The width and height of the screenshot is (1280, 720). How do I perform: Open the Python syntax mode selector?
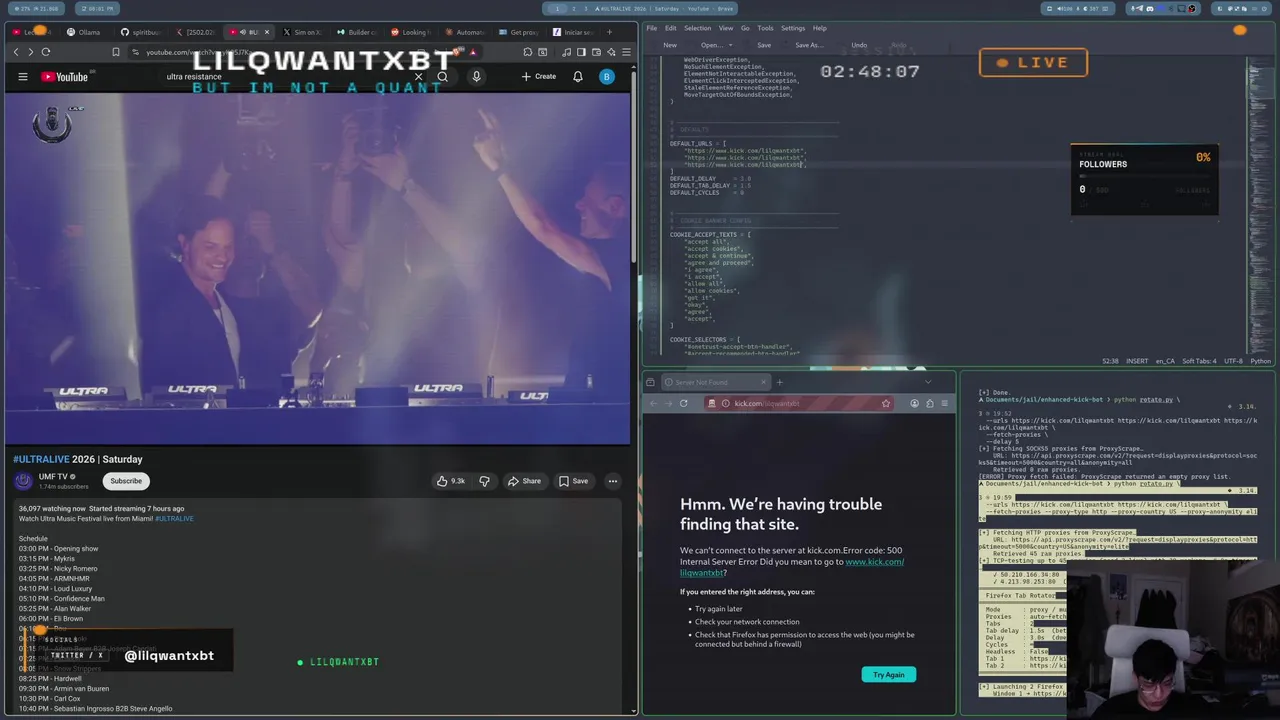point(1260,361)
